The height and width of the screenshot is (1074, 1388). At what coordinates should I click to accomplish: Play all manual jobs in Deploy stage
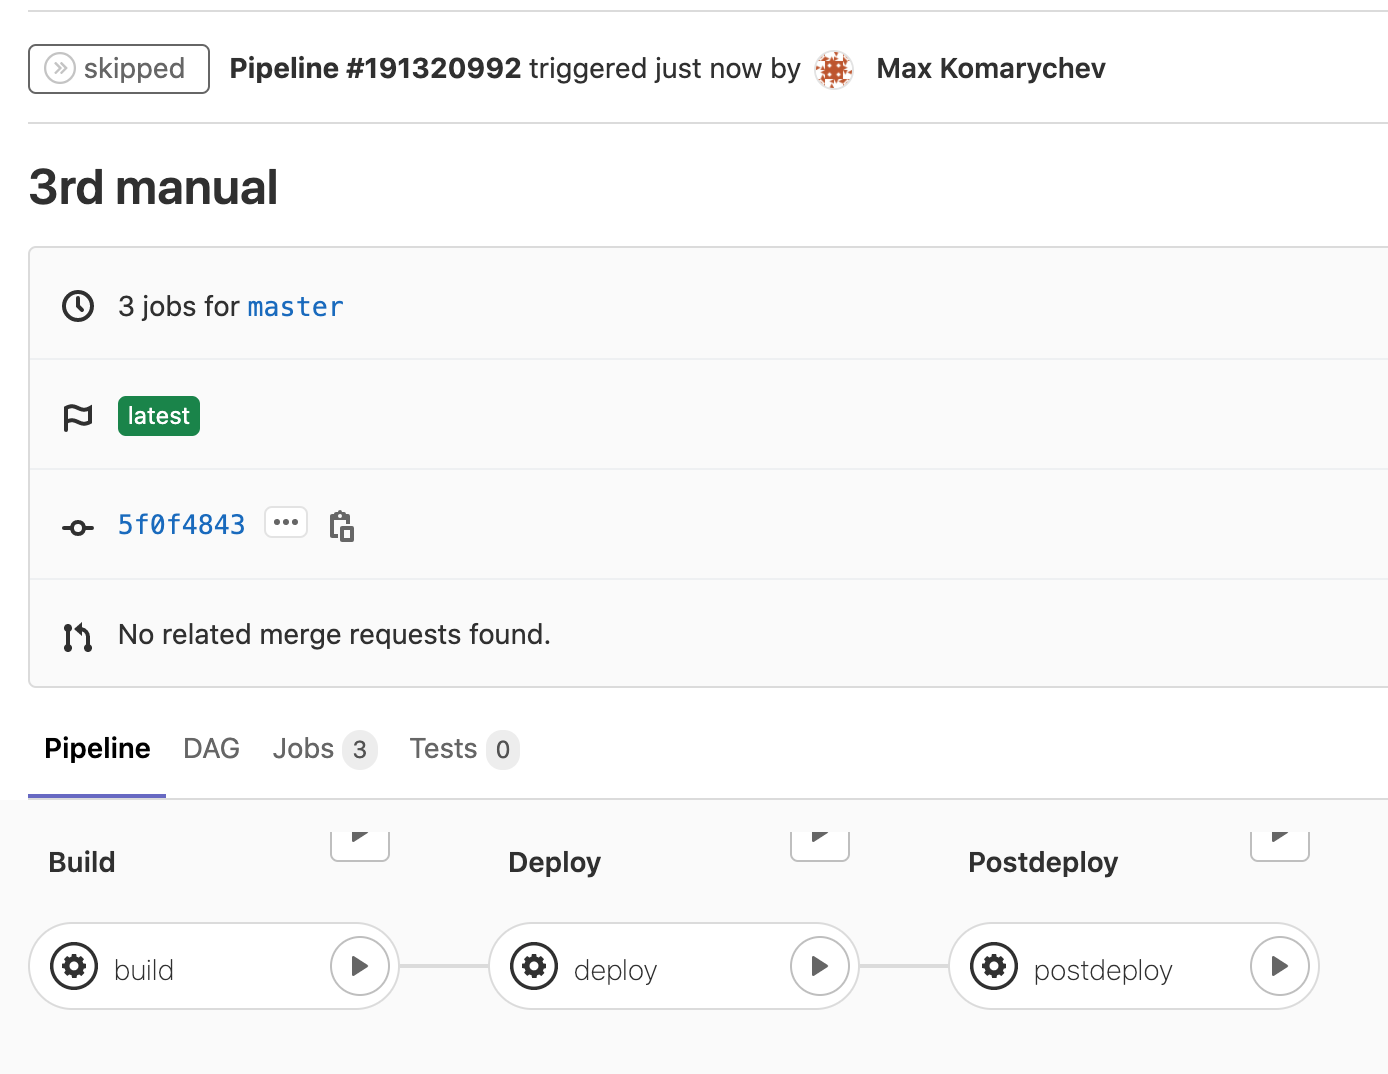[820, 845]
